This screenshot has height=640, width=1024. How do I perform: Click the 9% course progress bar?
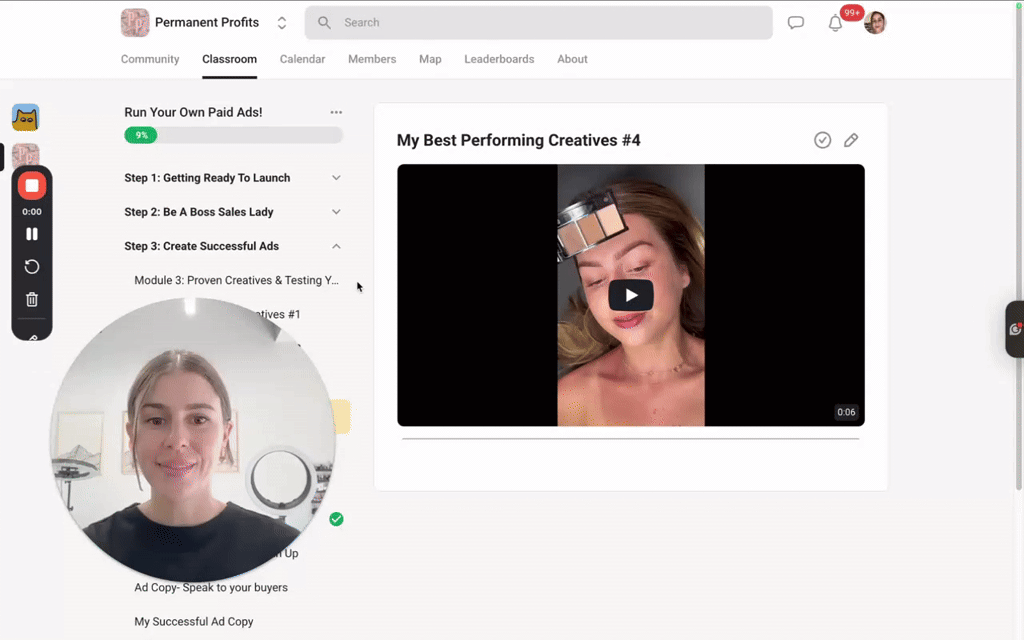[x=233, y=133]
